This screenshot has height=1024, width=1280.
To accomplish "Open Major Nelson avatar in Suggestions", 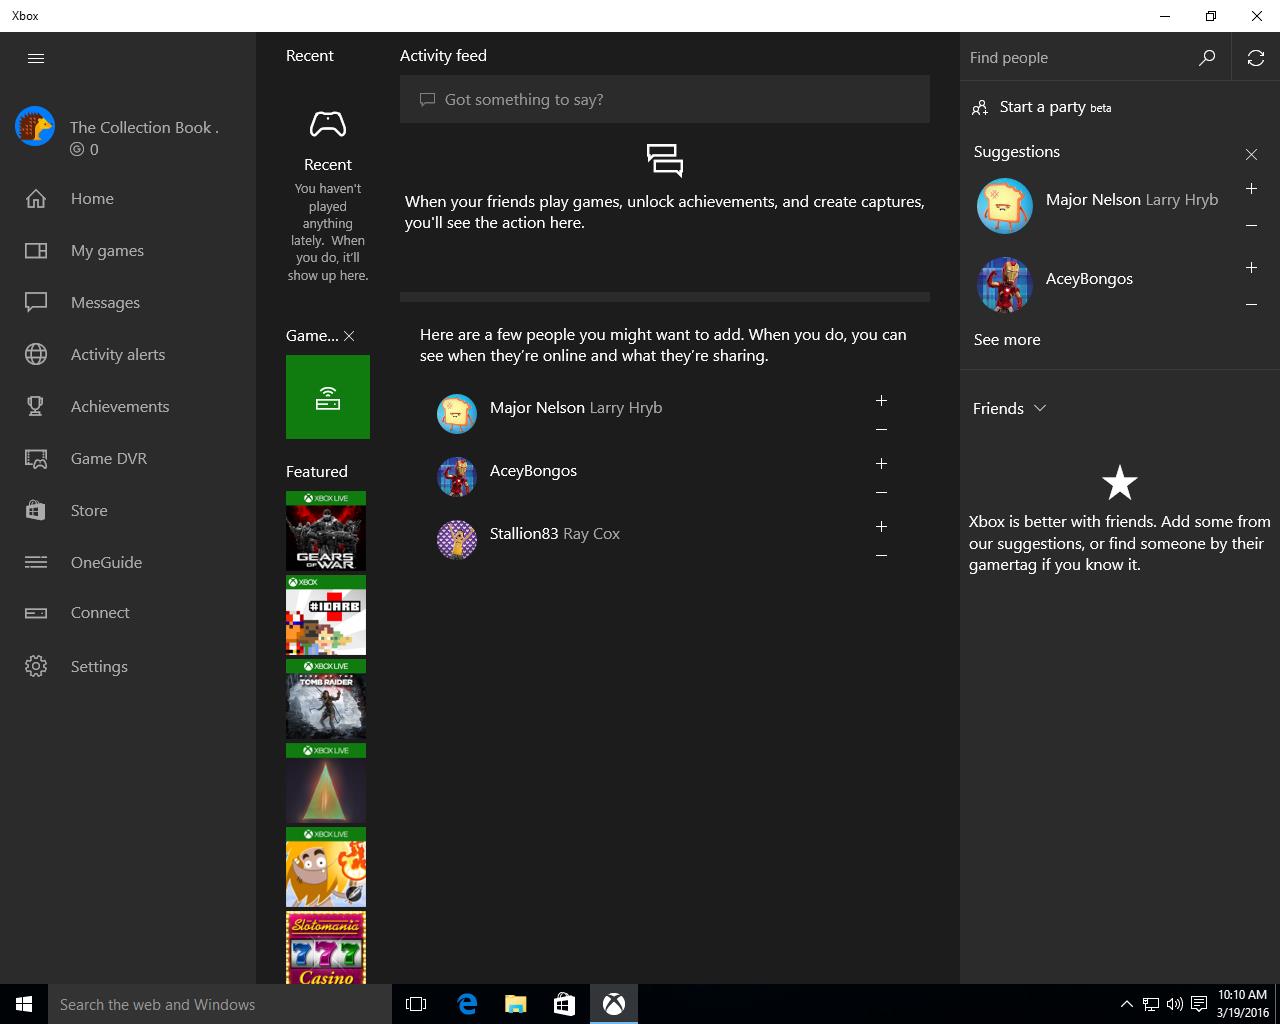I will tap(1004, 206).
